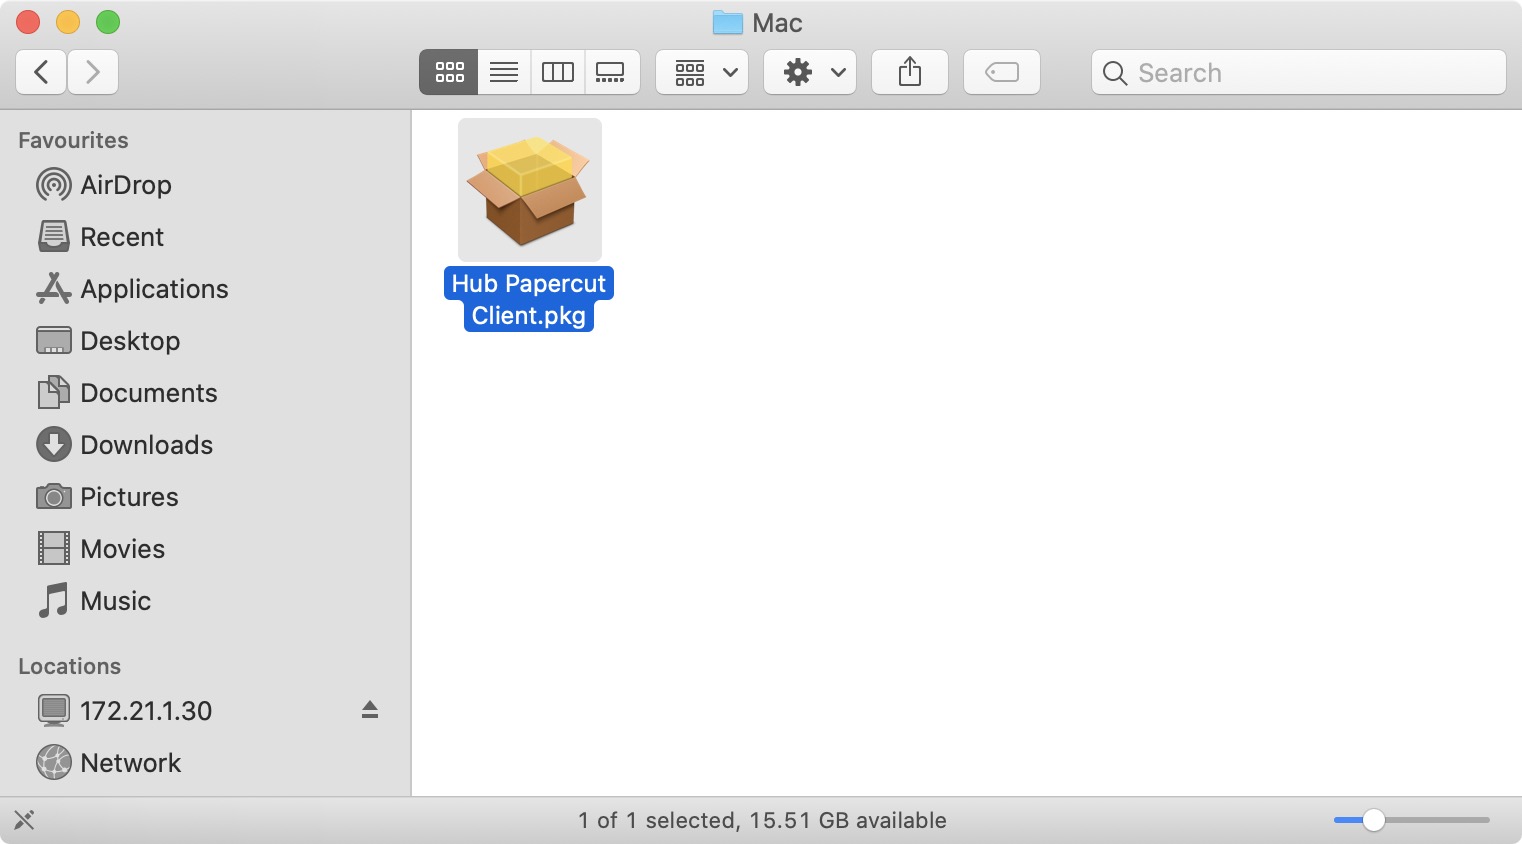Click the Mac folder icon in title bar
Viewport: 1522px width, 844px height.
(x=727, y=22)
